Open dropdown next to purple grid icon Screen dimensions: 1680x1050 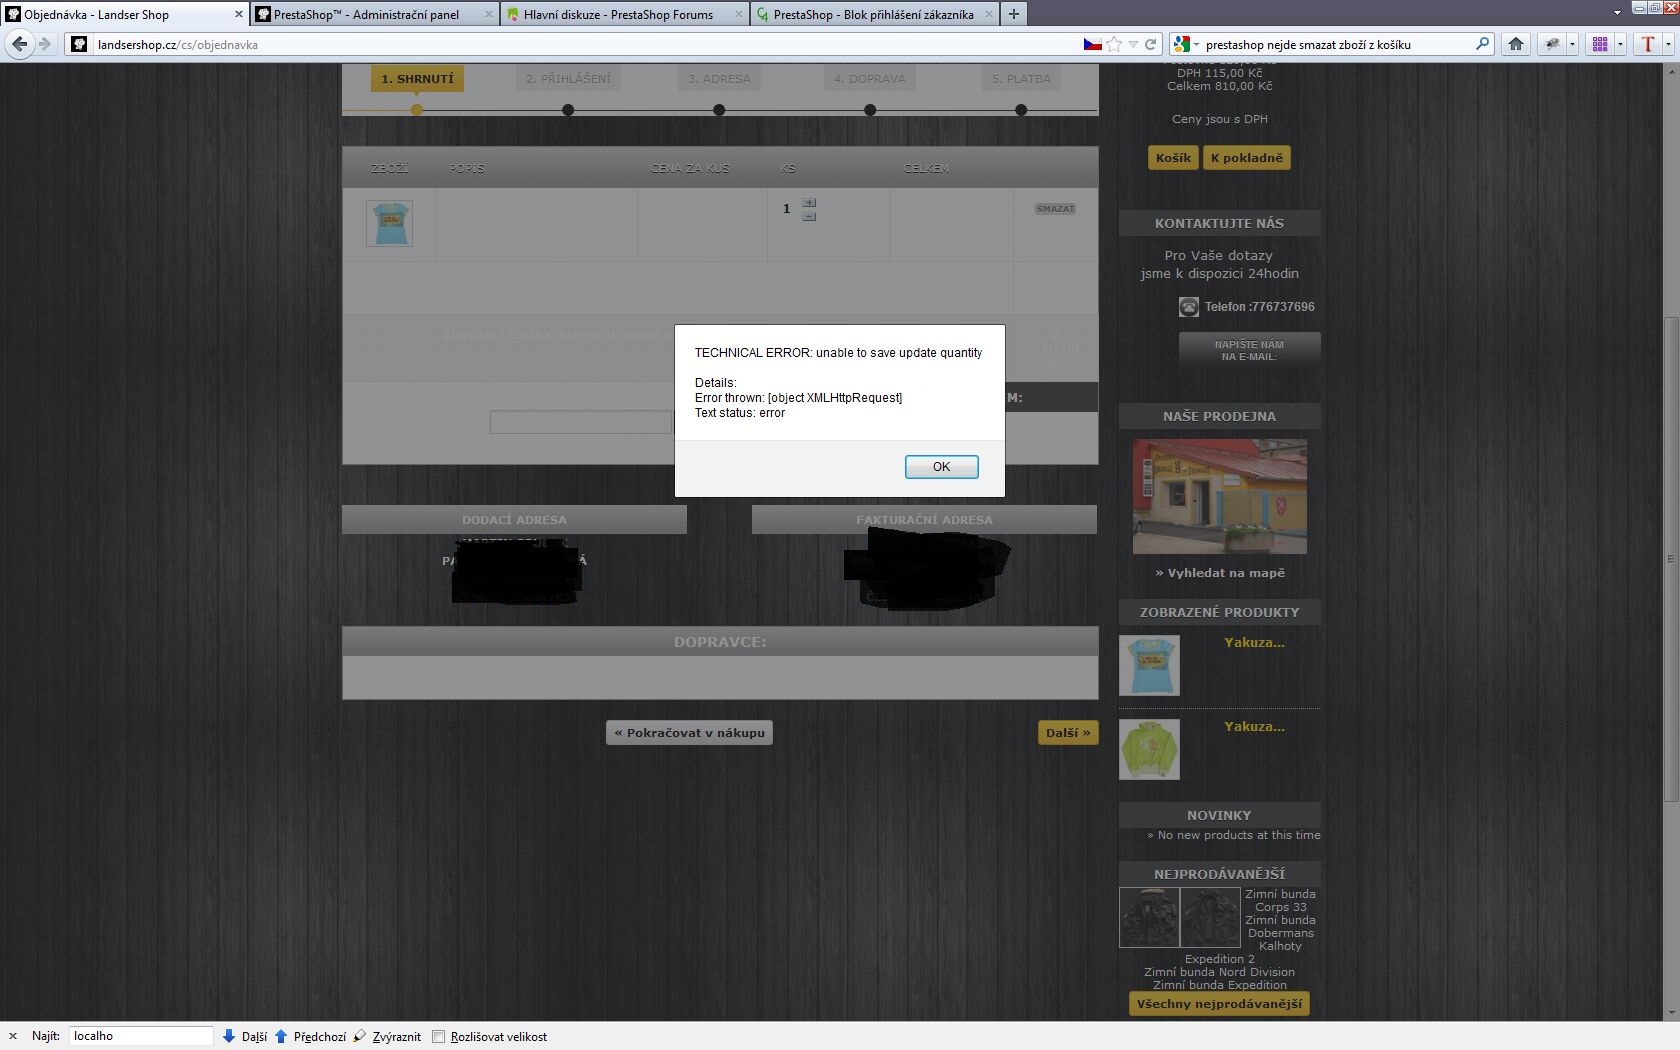coord(1620,44)
